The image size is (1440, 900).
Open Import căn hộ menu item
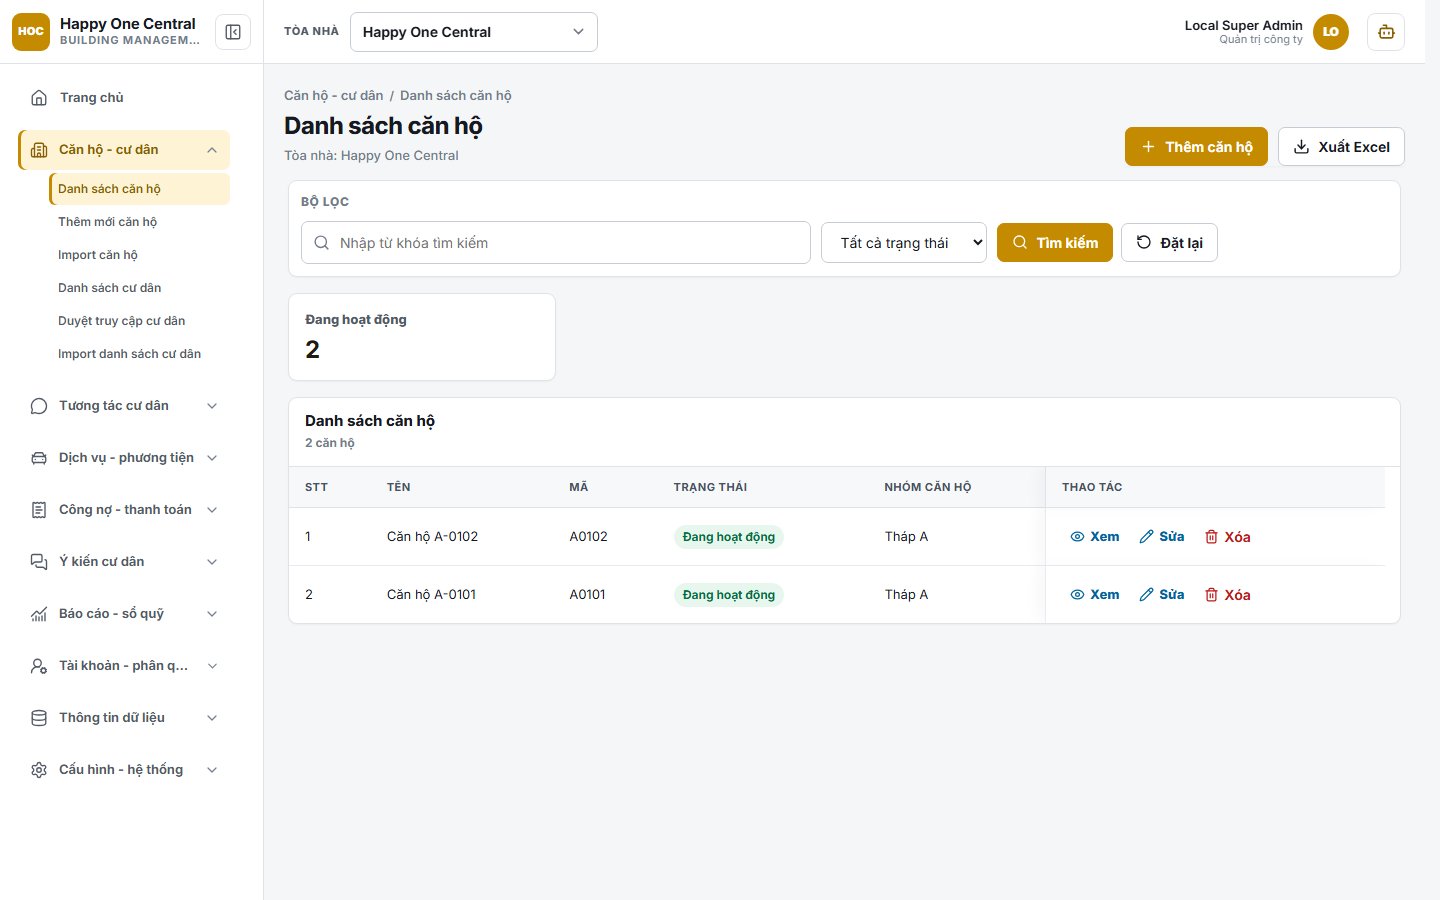[98, 255]
